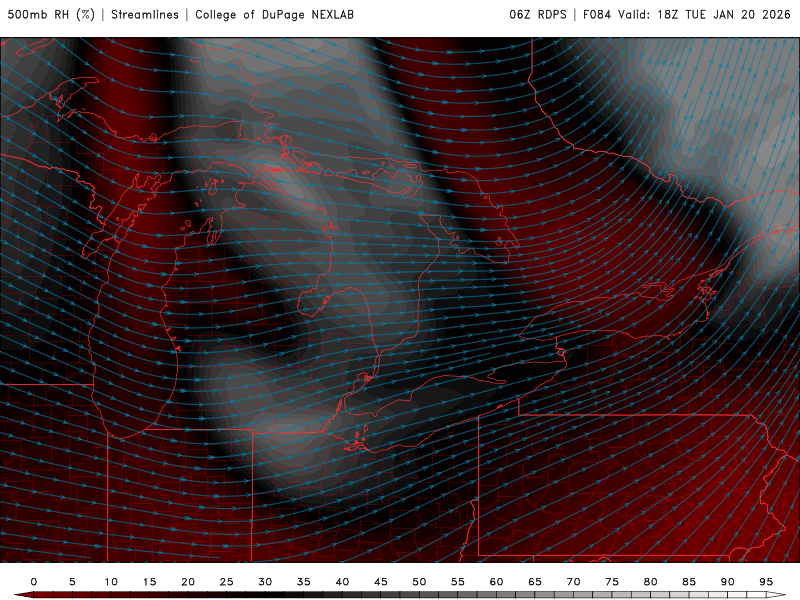Select the "15" value on the color scale
Image resolution: width=800 pixels, height=600 pixels.
149,582
